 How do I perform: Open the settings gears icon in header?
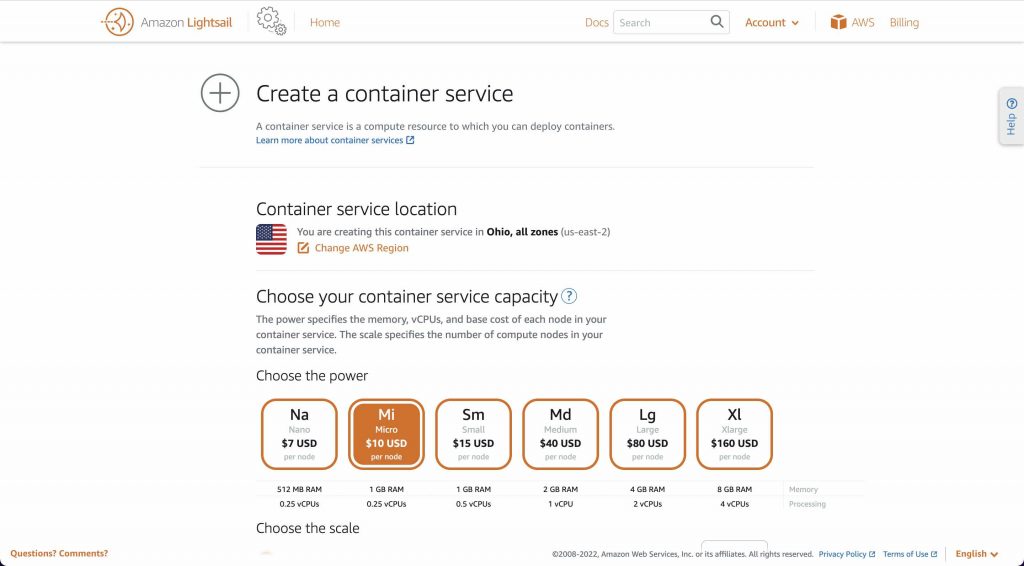pyautogui.click(x=272, y=22)
